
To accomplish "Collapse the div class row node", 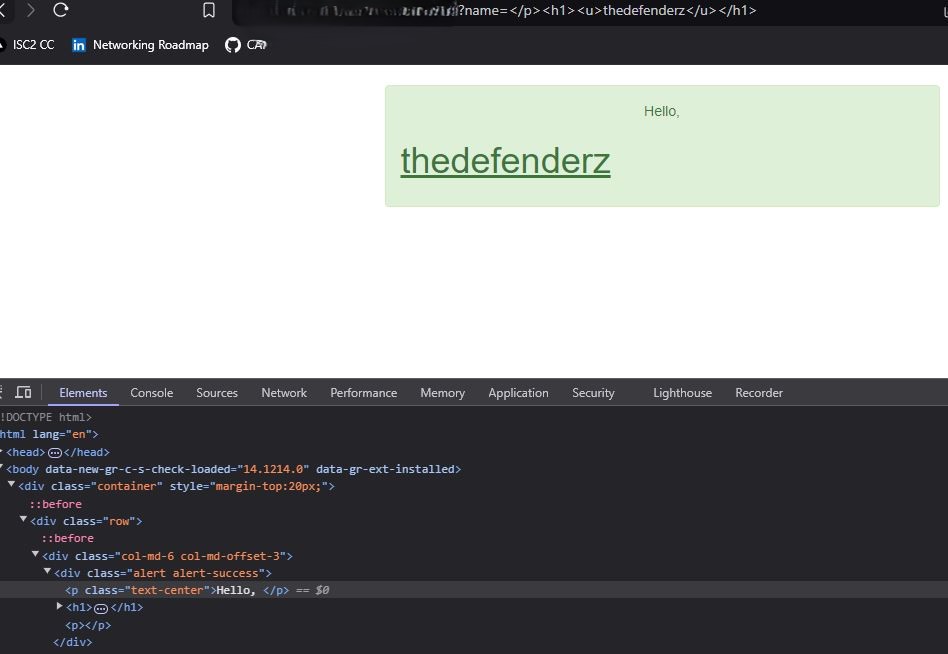I will click(23, 519).
